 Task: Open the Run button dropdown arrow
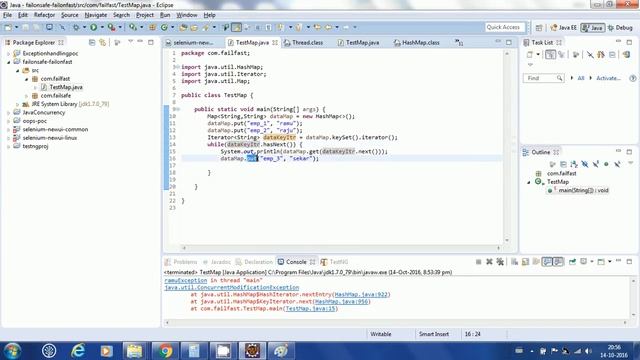(102, 27)
